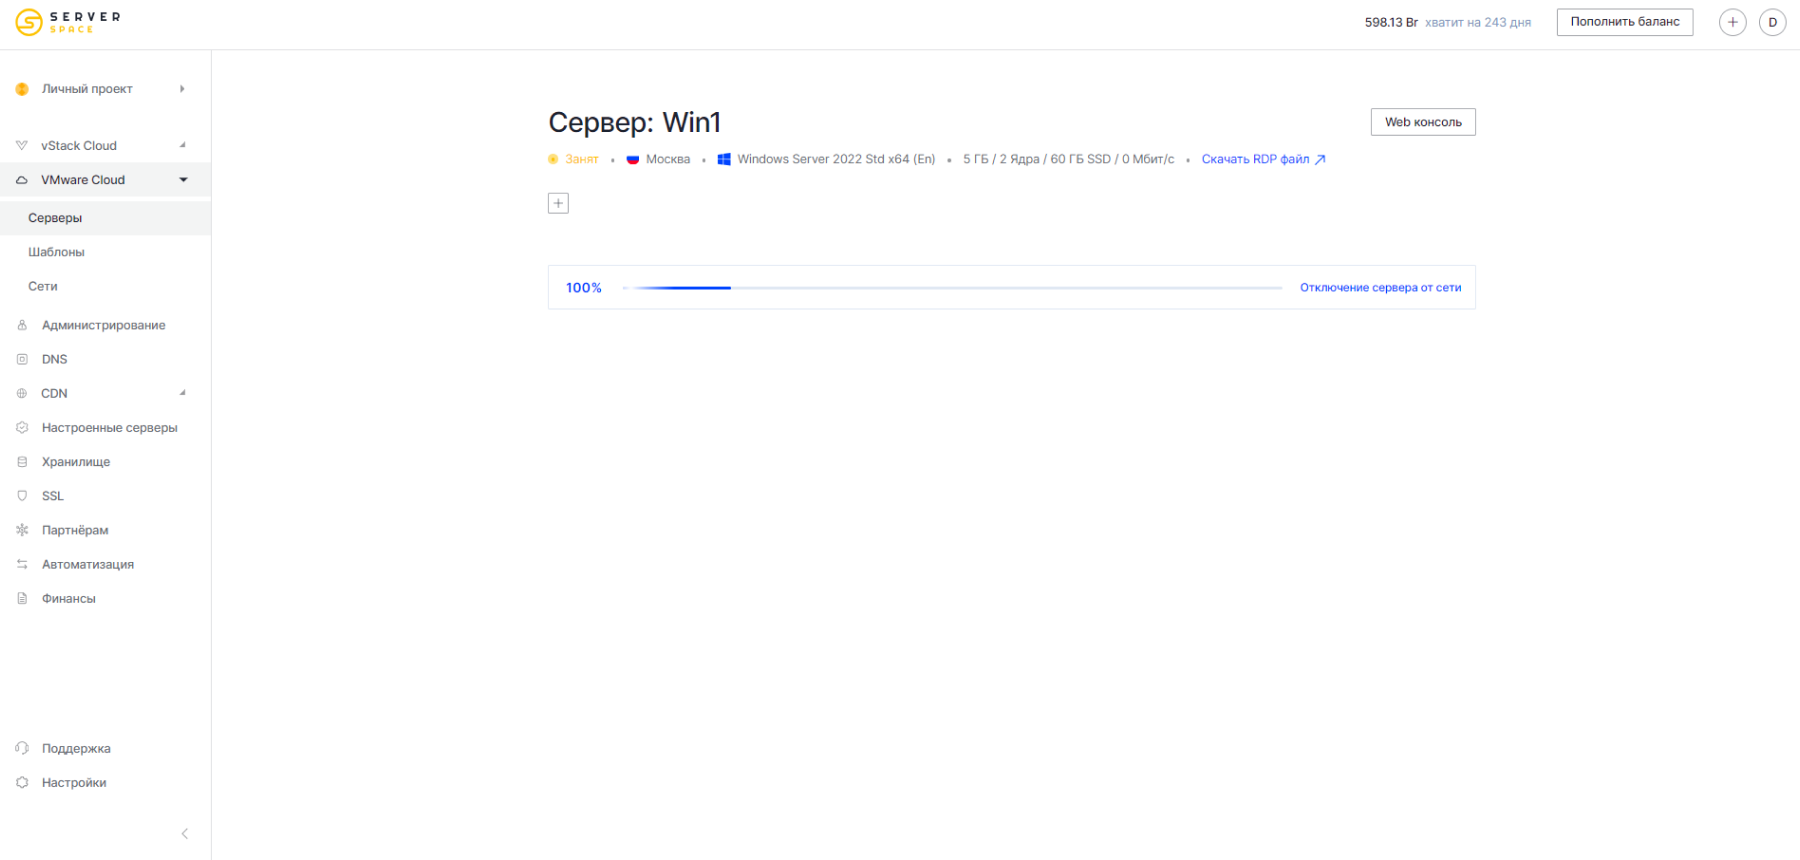1800x860 pixels.
Task: Expand the CDN section arrow
Action: click(183, 392)
